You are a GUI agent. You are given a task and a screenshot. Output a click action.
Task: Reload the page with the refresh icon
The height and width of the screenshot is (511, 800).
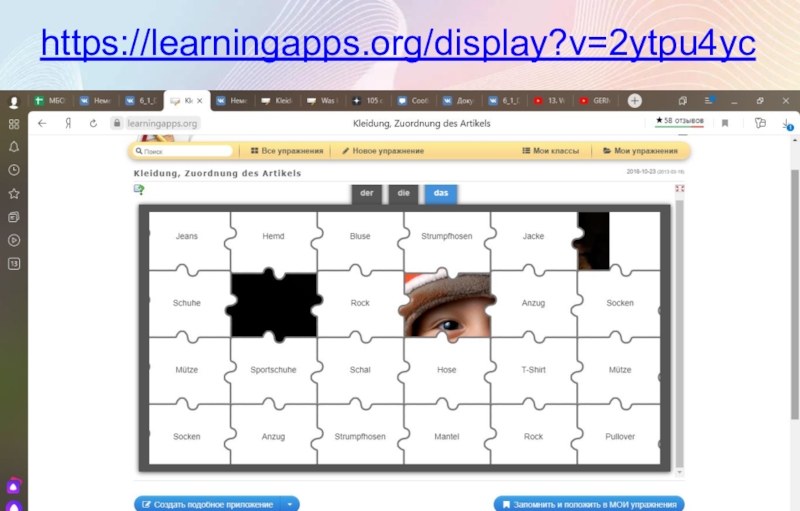click(93, 123)
